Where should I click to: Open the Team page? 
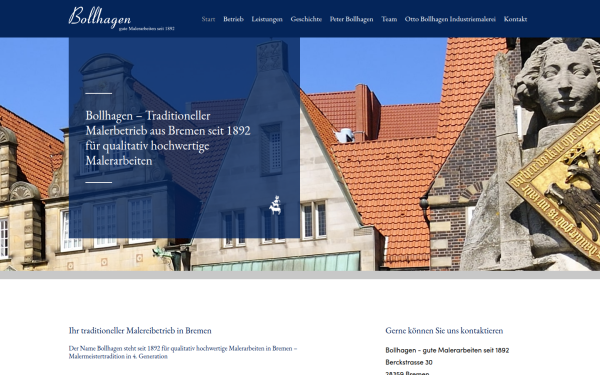click(x=389, y=19)
